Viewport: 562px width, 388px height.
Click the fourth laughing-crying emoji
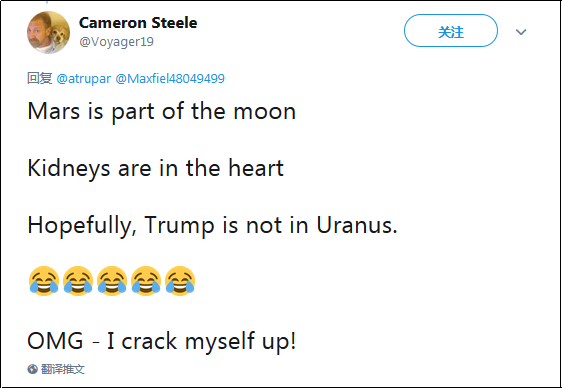click(x=146, y=281)
